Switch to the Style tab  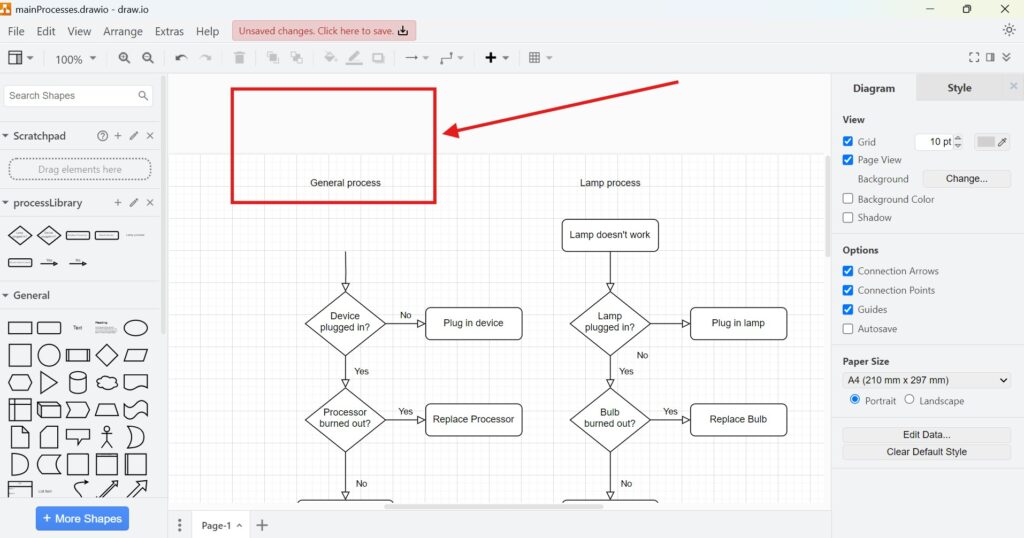pos(959,88)
